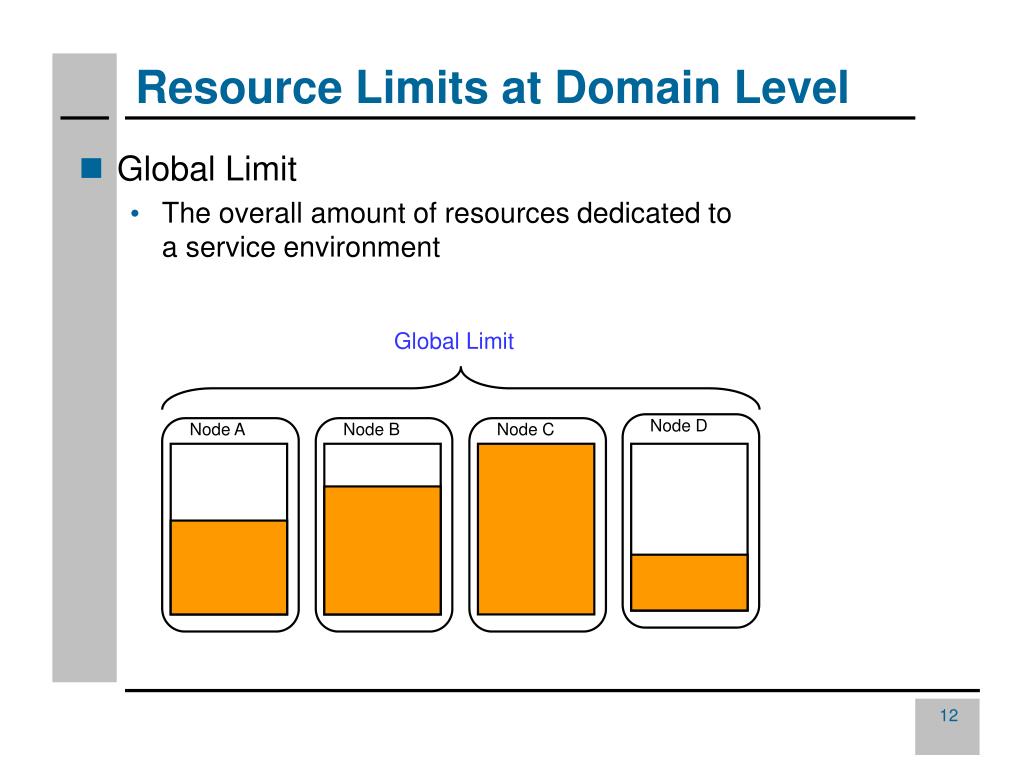Screen dimensions: 1024x768
Task: Select the curly brace above the nodes
Action: 461,389
